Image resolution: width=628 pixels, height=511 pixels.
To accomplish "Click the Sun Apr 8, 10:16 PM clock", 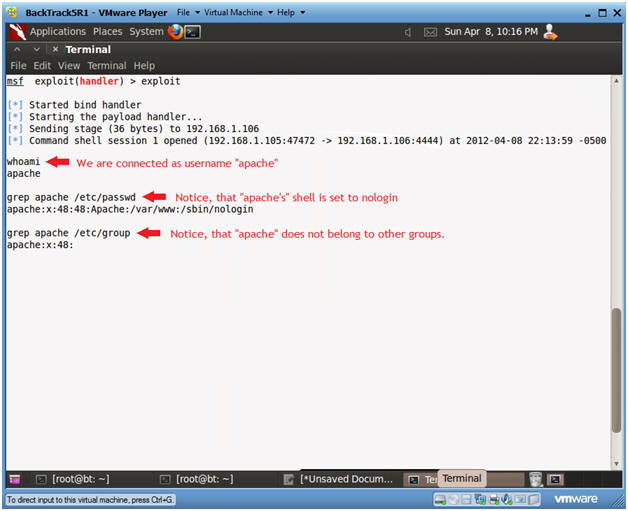I will click(x=491, y=32).
